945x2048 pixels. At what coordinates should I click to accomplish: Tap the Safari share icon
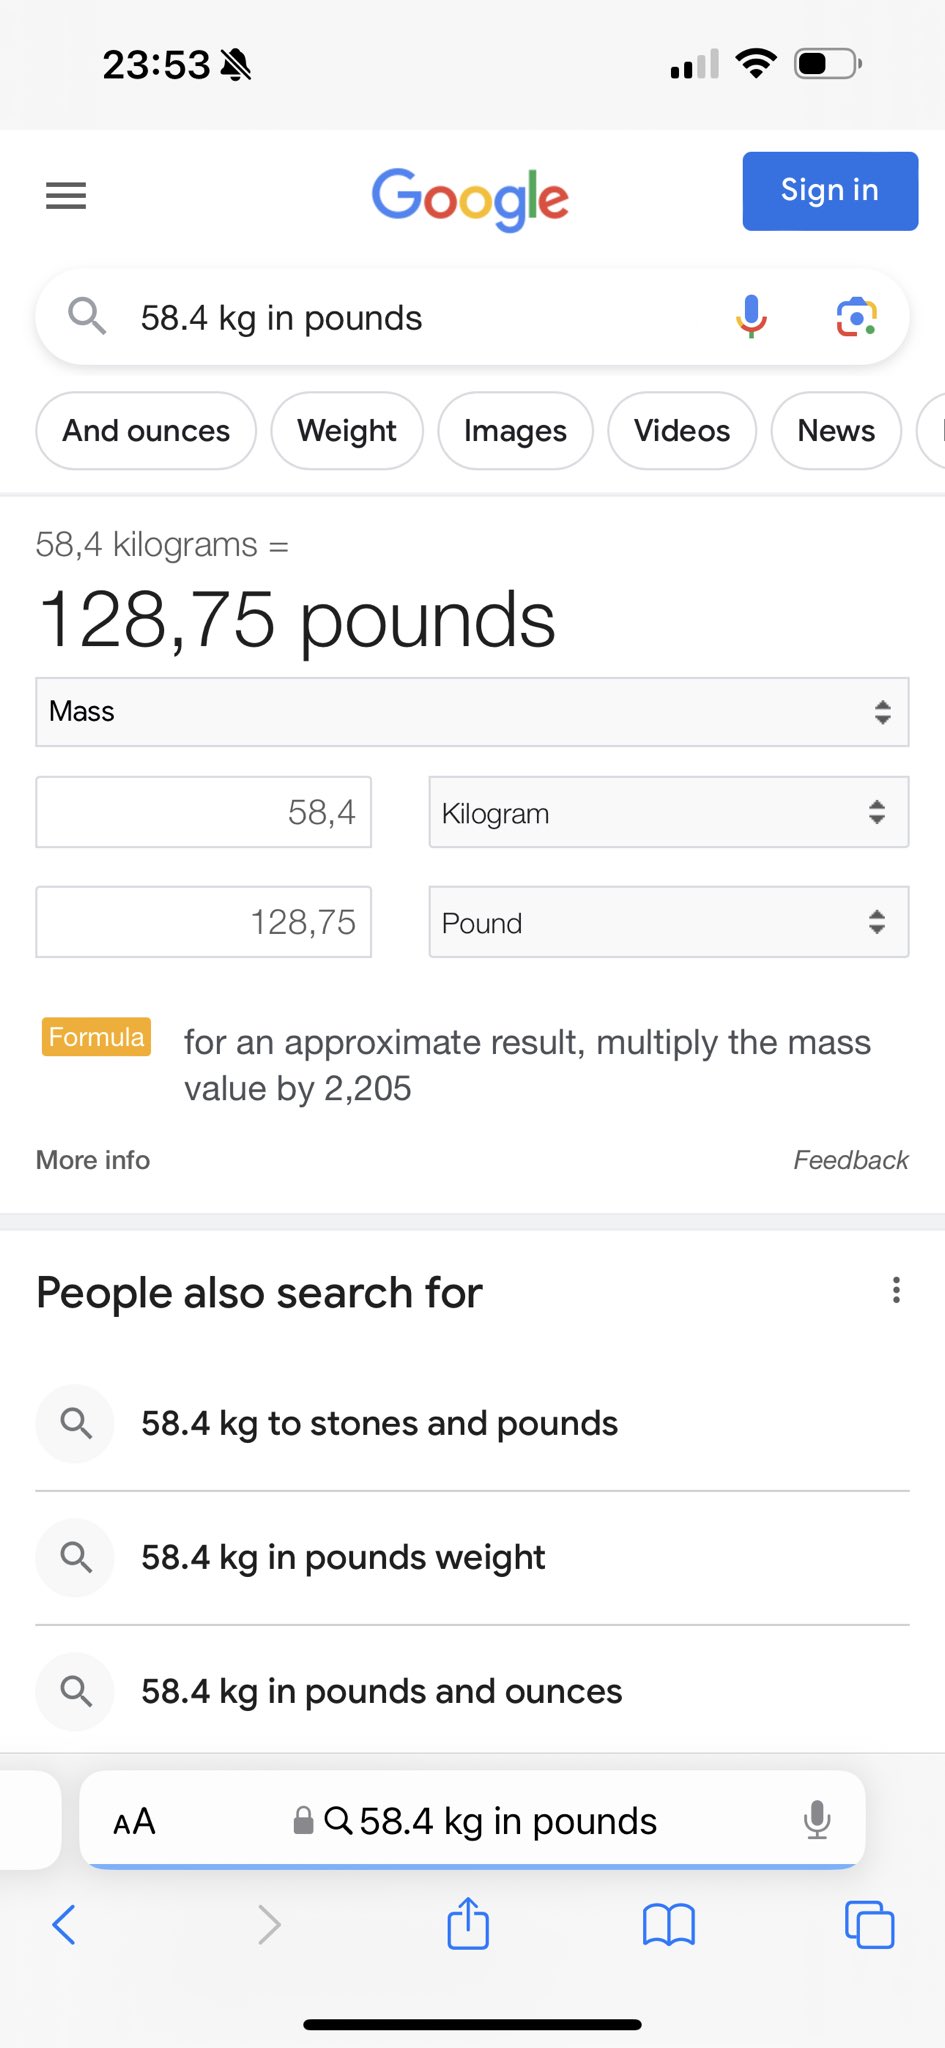(x=468, y=1922)
